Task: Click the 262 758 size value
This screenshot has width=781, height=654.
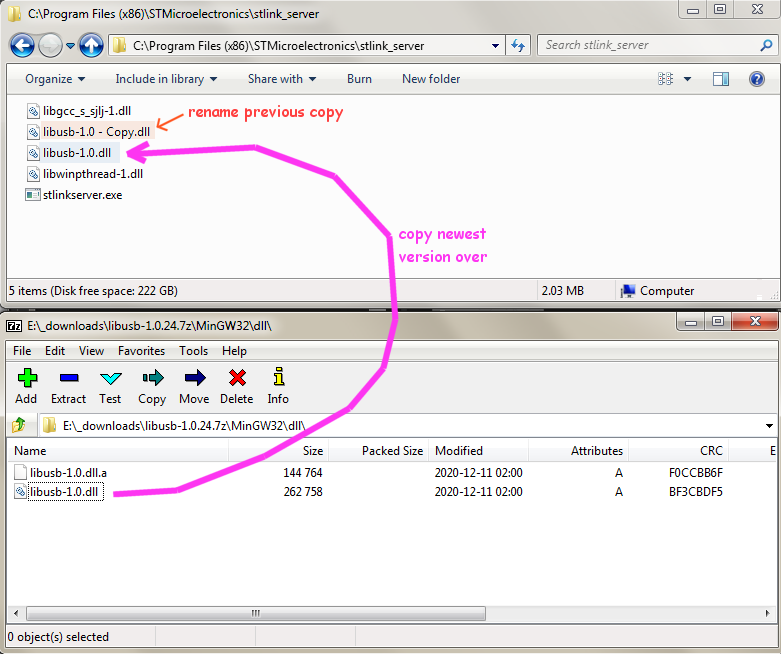Action: [x=303, y=492]
